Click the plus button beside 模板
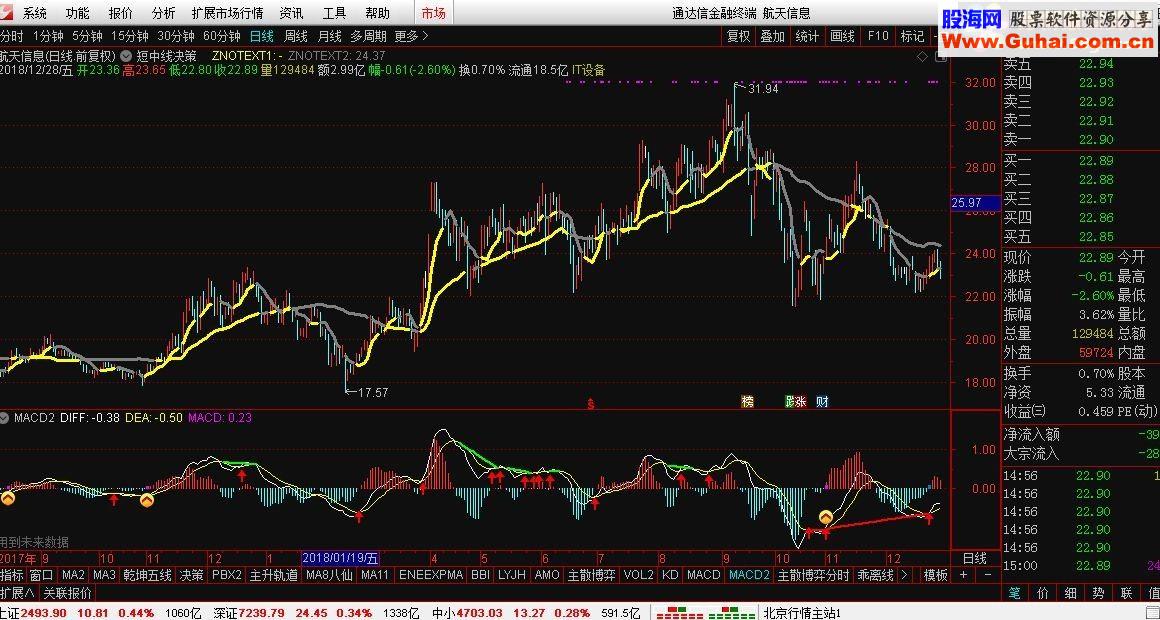Screen dimensions: 1160x620 point(963,575)
